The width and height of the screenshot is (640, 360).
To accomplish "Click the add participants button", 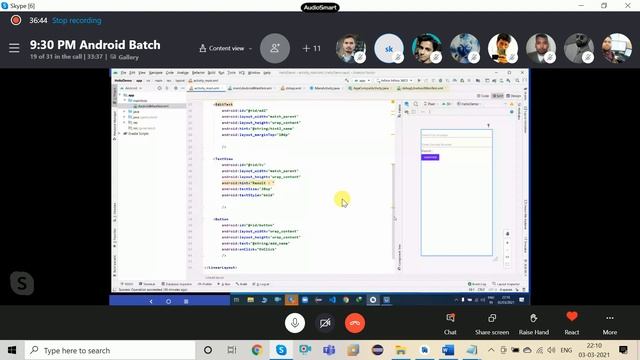I will tap(275, 48).
